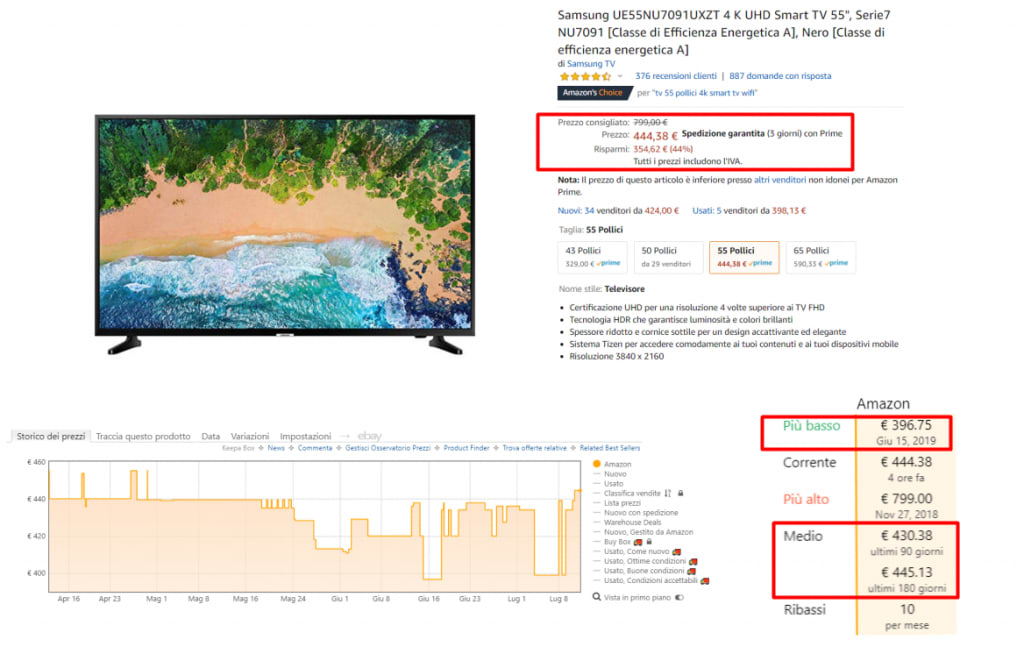Open 887 domande con risposta link
This screenshot has width=1024, height=654.
tap(780, 76)
